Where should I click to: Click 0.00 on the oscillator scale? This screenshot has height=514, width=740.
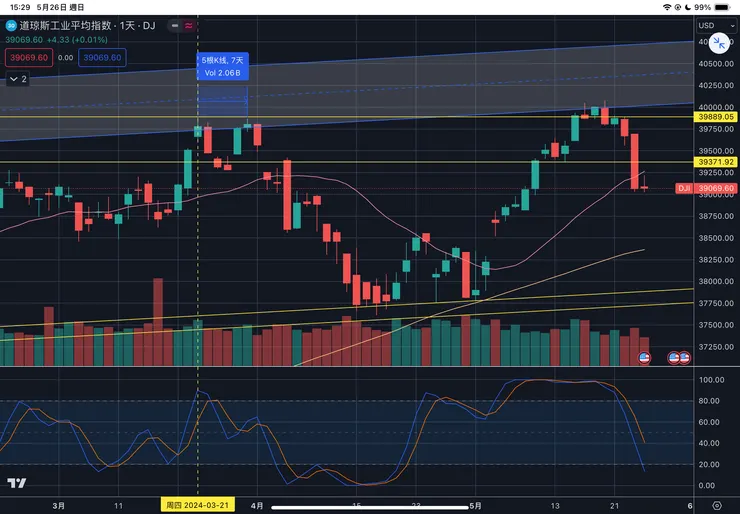707,485
